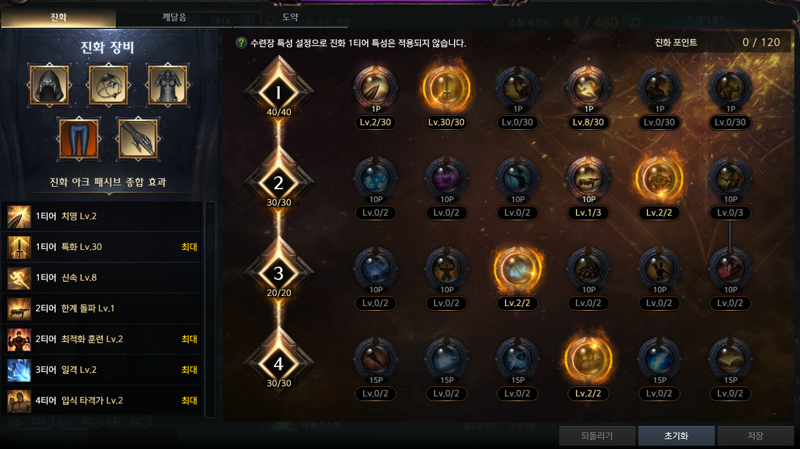The height and width of the screenshot is (449, 800).
Task: Select the tier 1 swiftness node Lv.8/30
Action: click(x=588, y=88)
